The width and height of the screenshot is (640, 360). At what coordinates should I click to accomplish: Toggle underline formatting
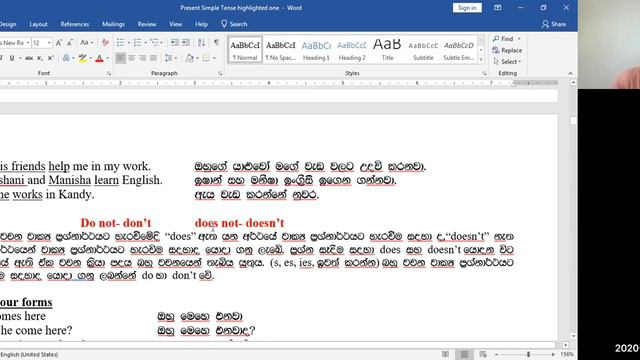[12, 58]
